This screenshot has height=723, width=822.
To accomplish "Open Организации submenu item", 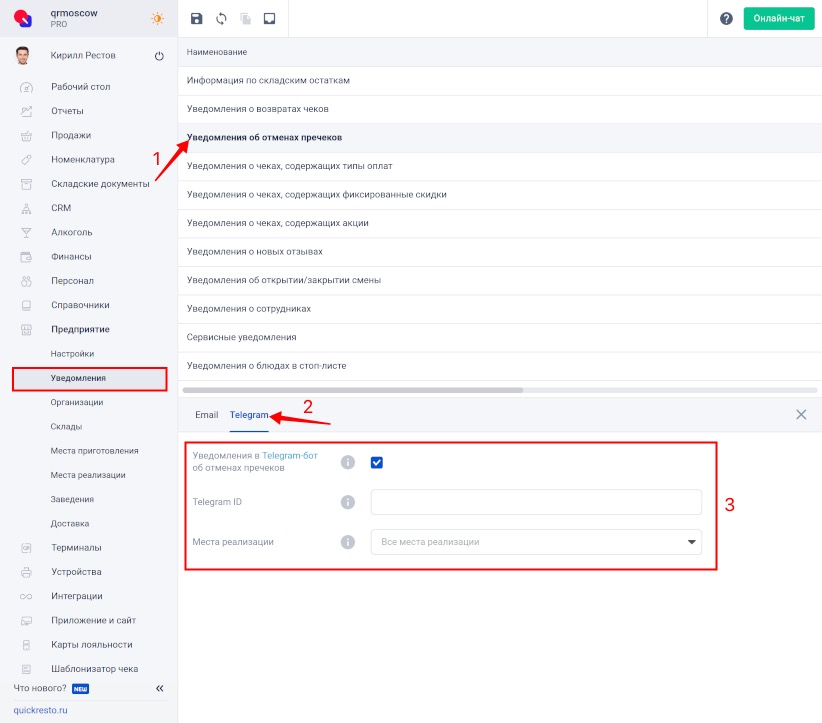I will click(77, 402).
